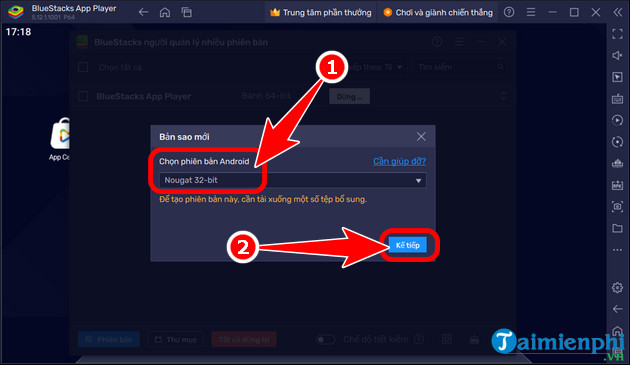Open Chơi và giành chiến thắng
The height and width of the screenshot is (365, 630).
[438, 12]
